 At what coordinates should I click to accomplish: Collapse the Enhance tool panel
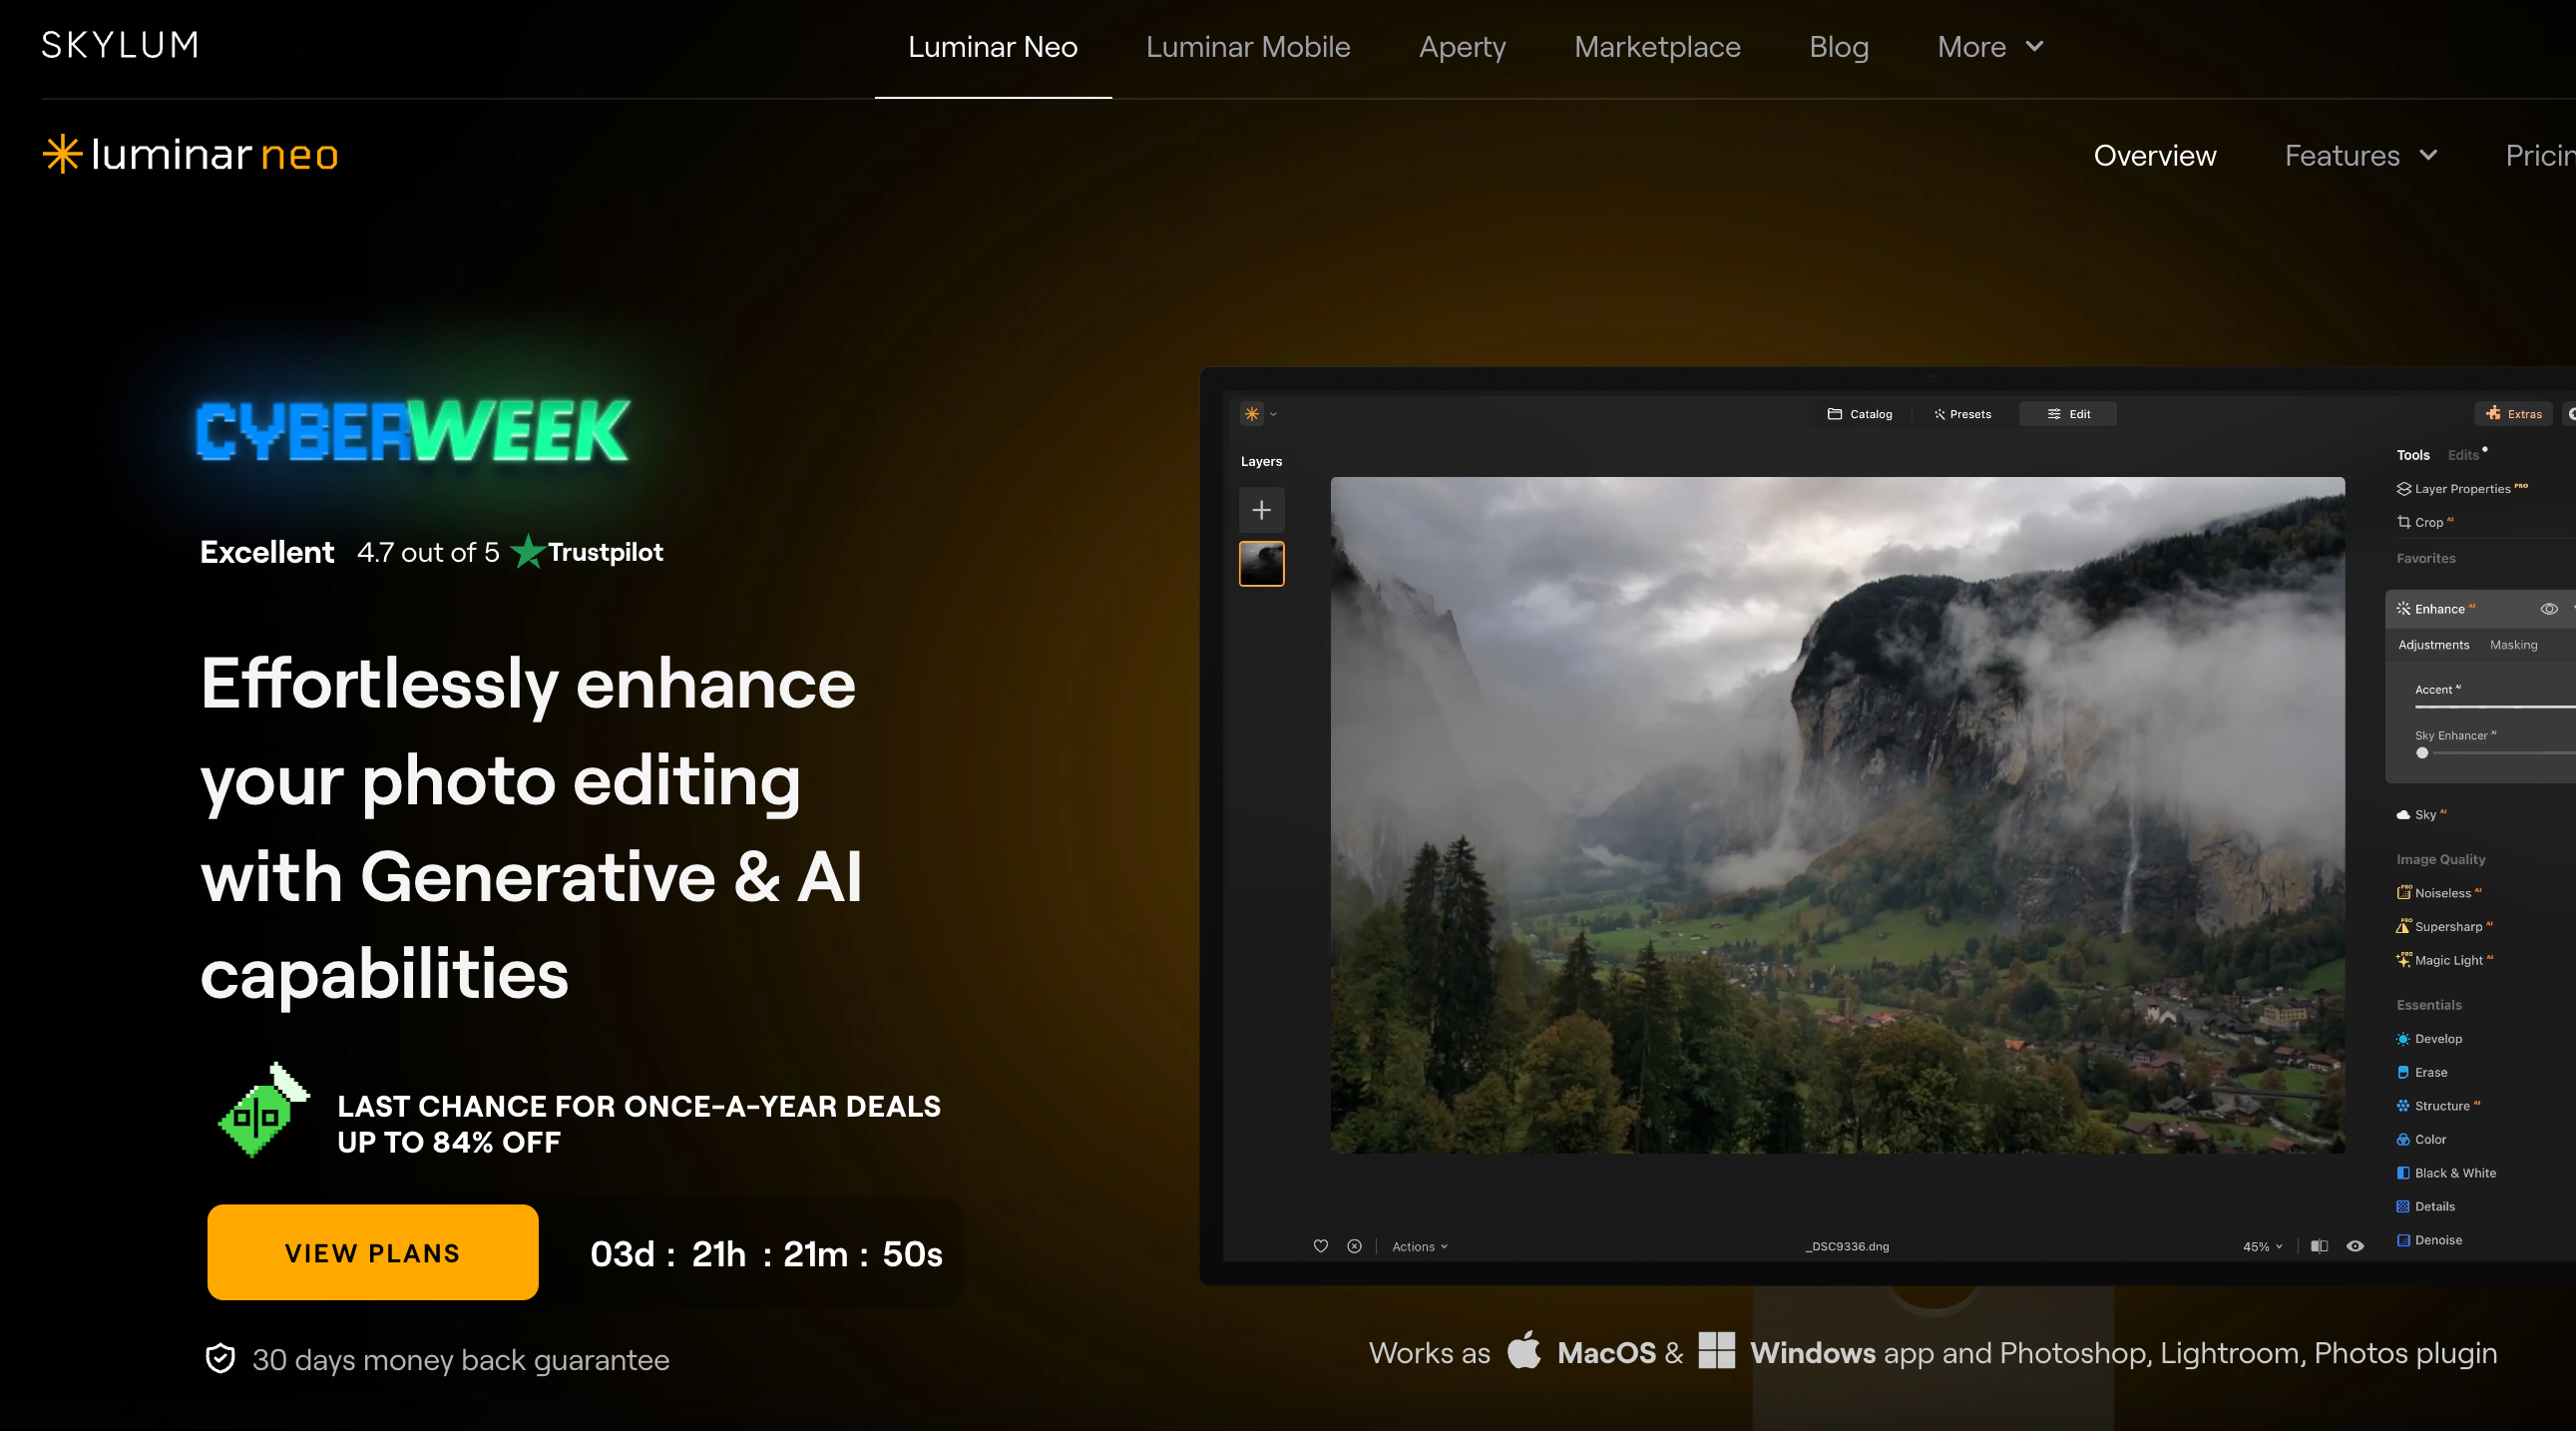2572,608
